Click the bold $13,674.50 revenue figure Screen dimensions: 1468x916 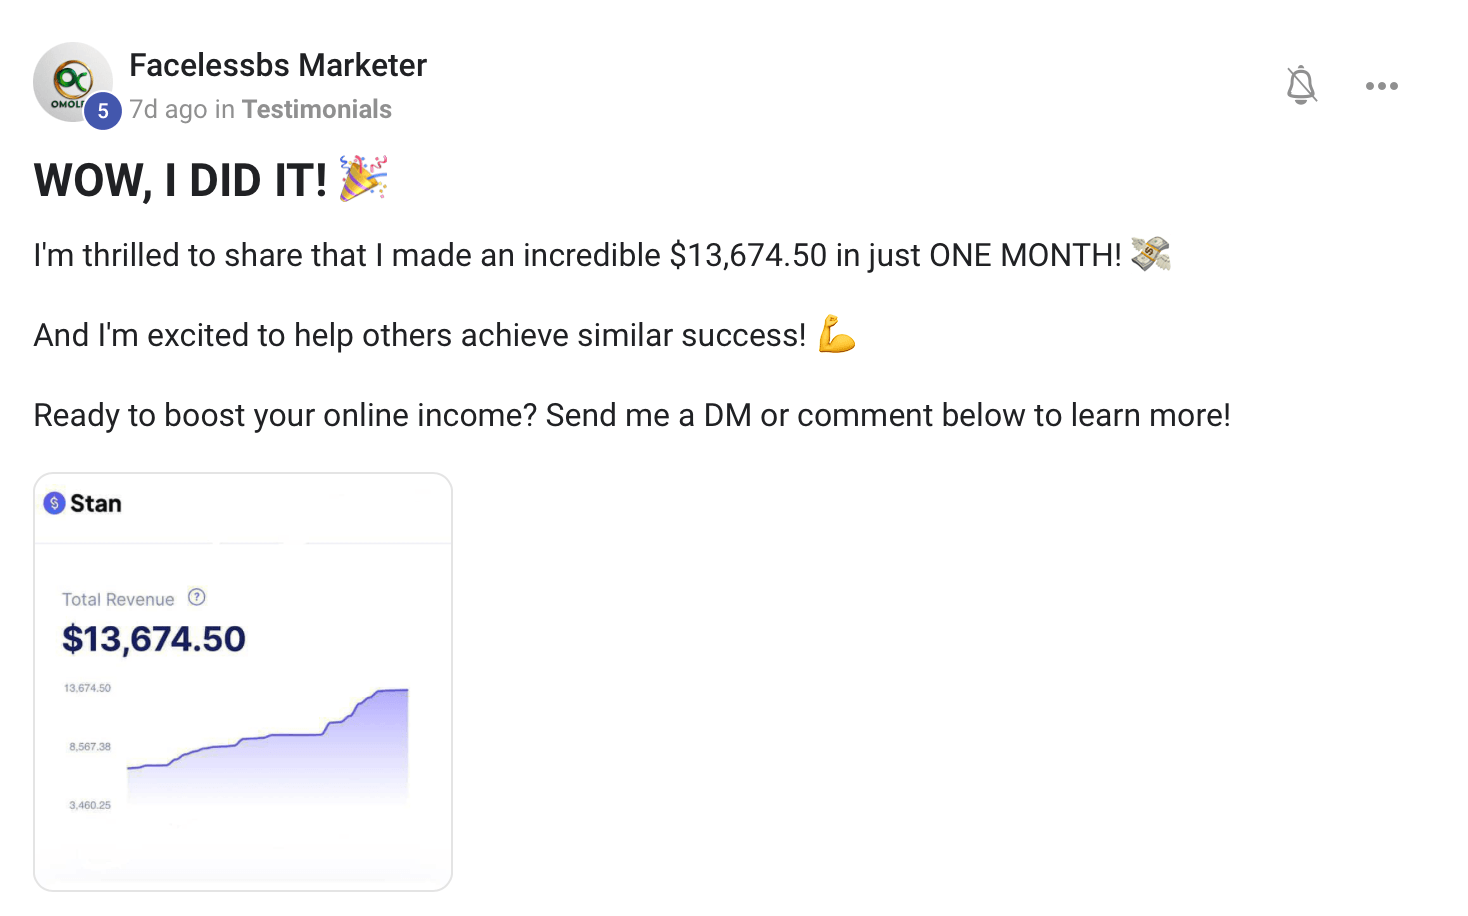click(154, 639)
